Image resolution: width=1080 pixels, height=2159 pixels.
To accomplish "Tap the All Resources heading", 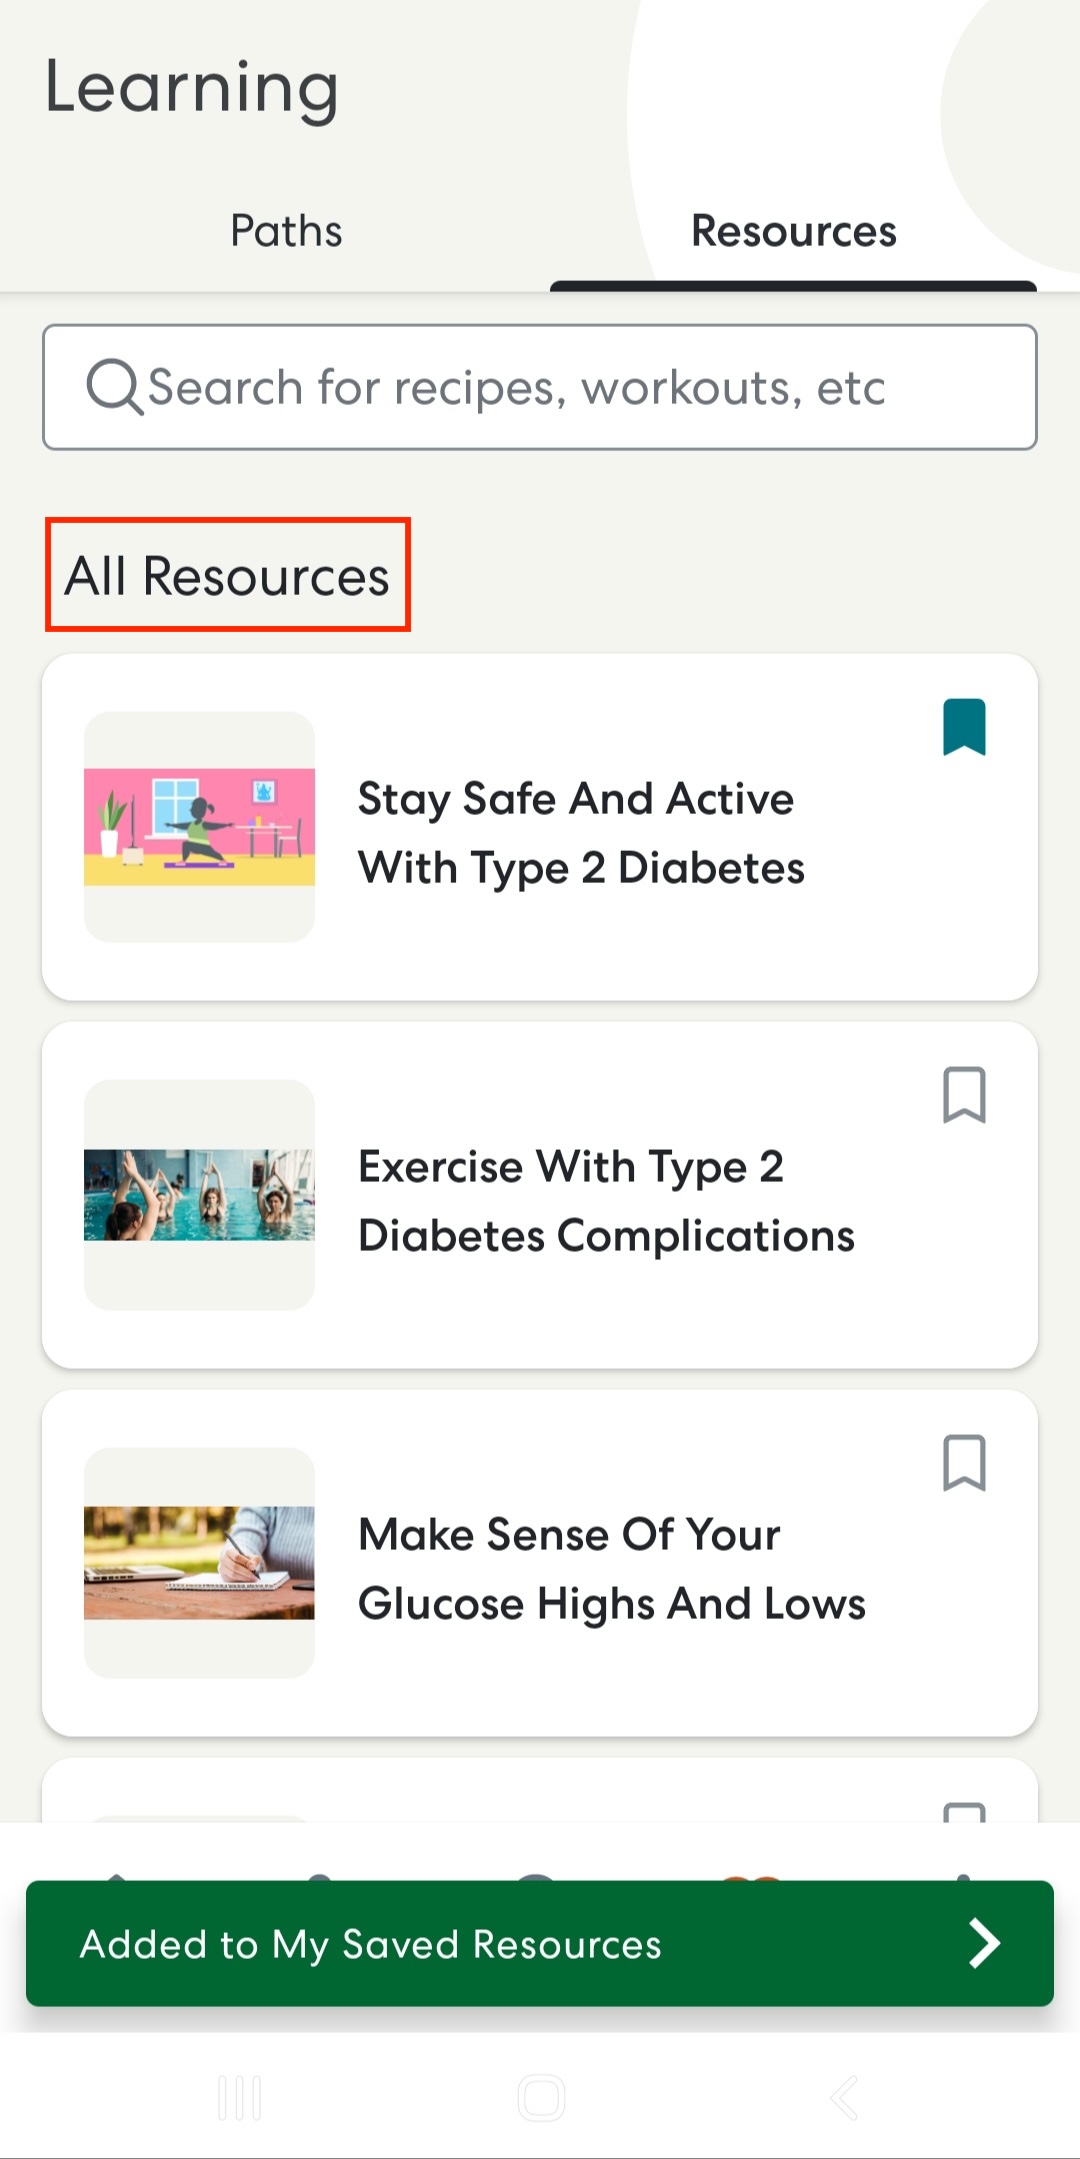I will pyautogui.click(x=228, y=575).
